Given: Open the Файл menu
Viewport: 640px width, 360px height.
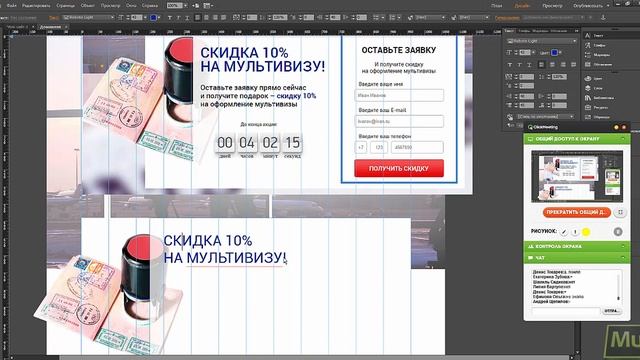Looking at the screenshot, I should tap(11, 6).
